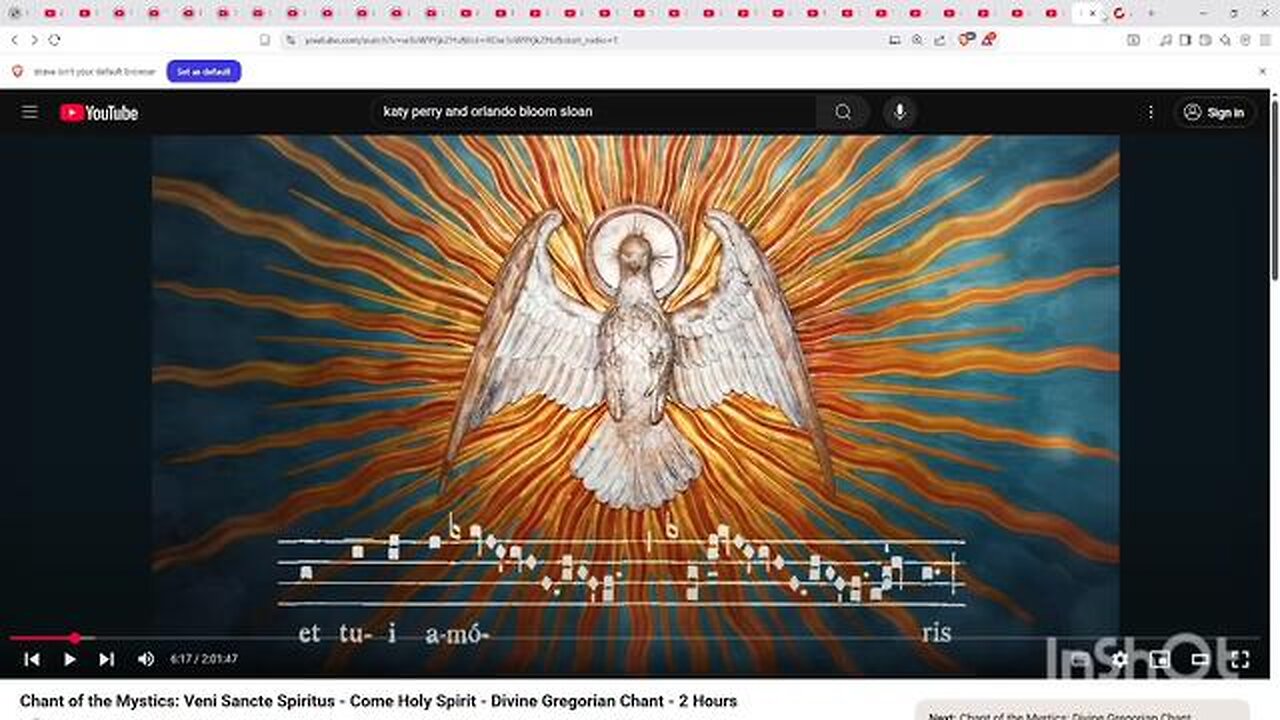Viewport: 1280px width, 720px height.
Task: Set Brave as default browser
Action: click(204, 72)
